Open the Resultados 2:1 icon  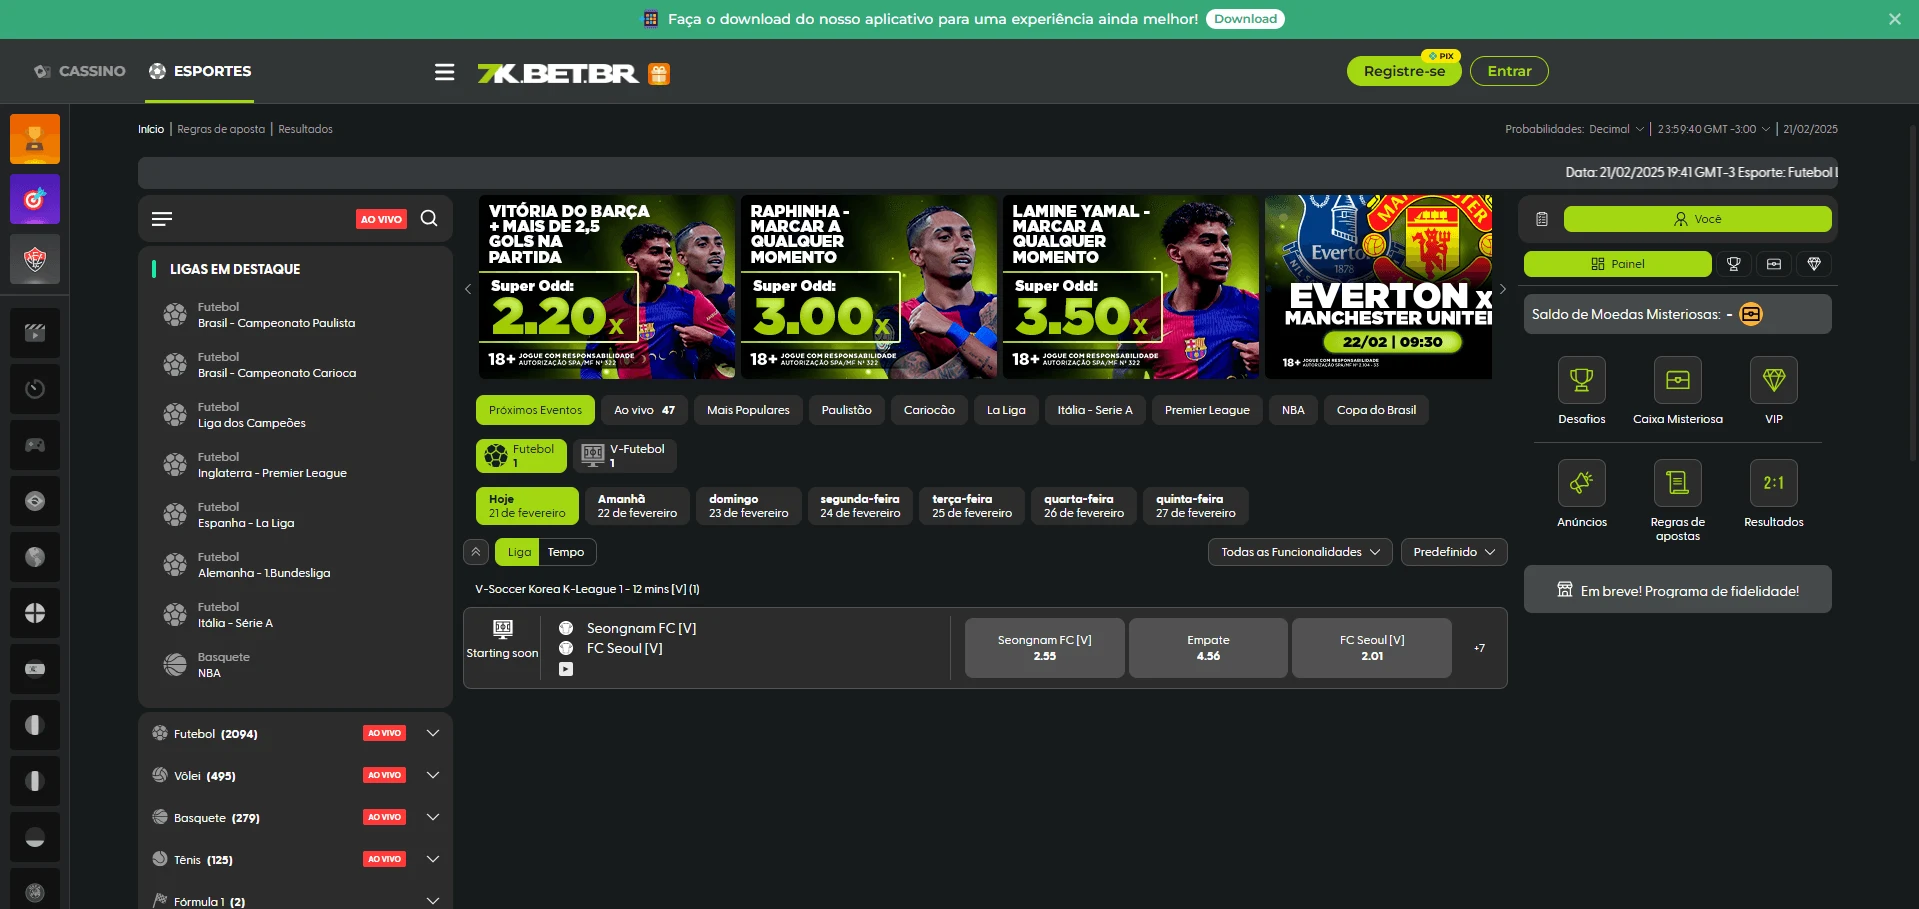tap(1774, 483)
